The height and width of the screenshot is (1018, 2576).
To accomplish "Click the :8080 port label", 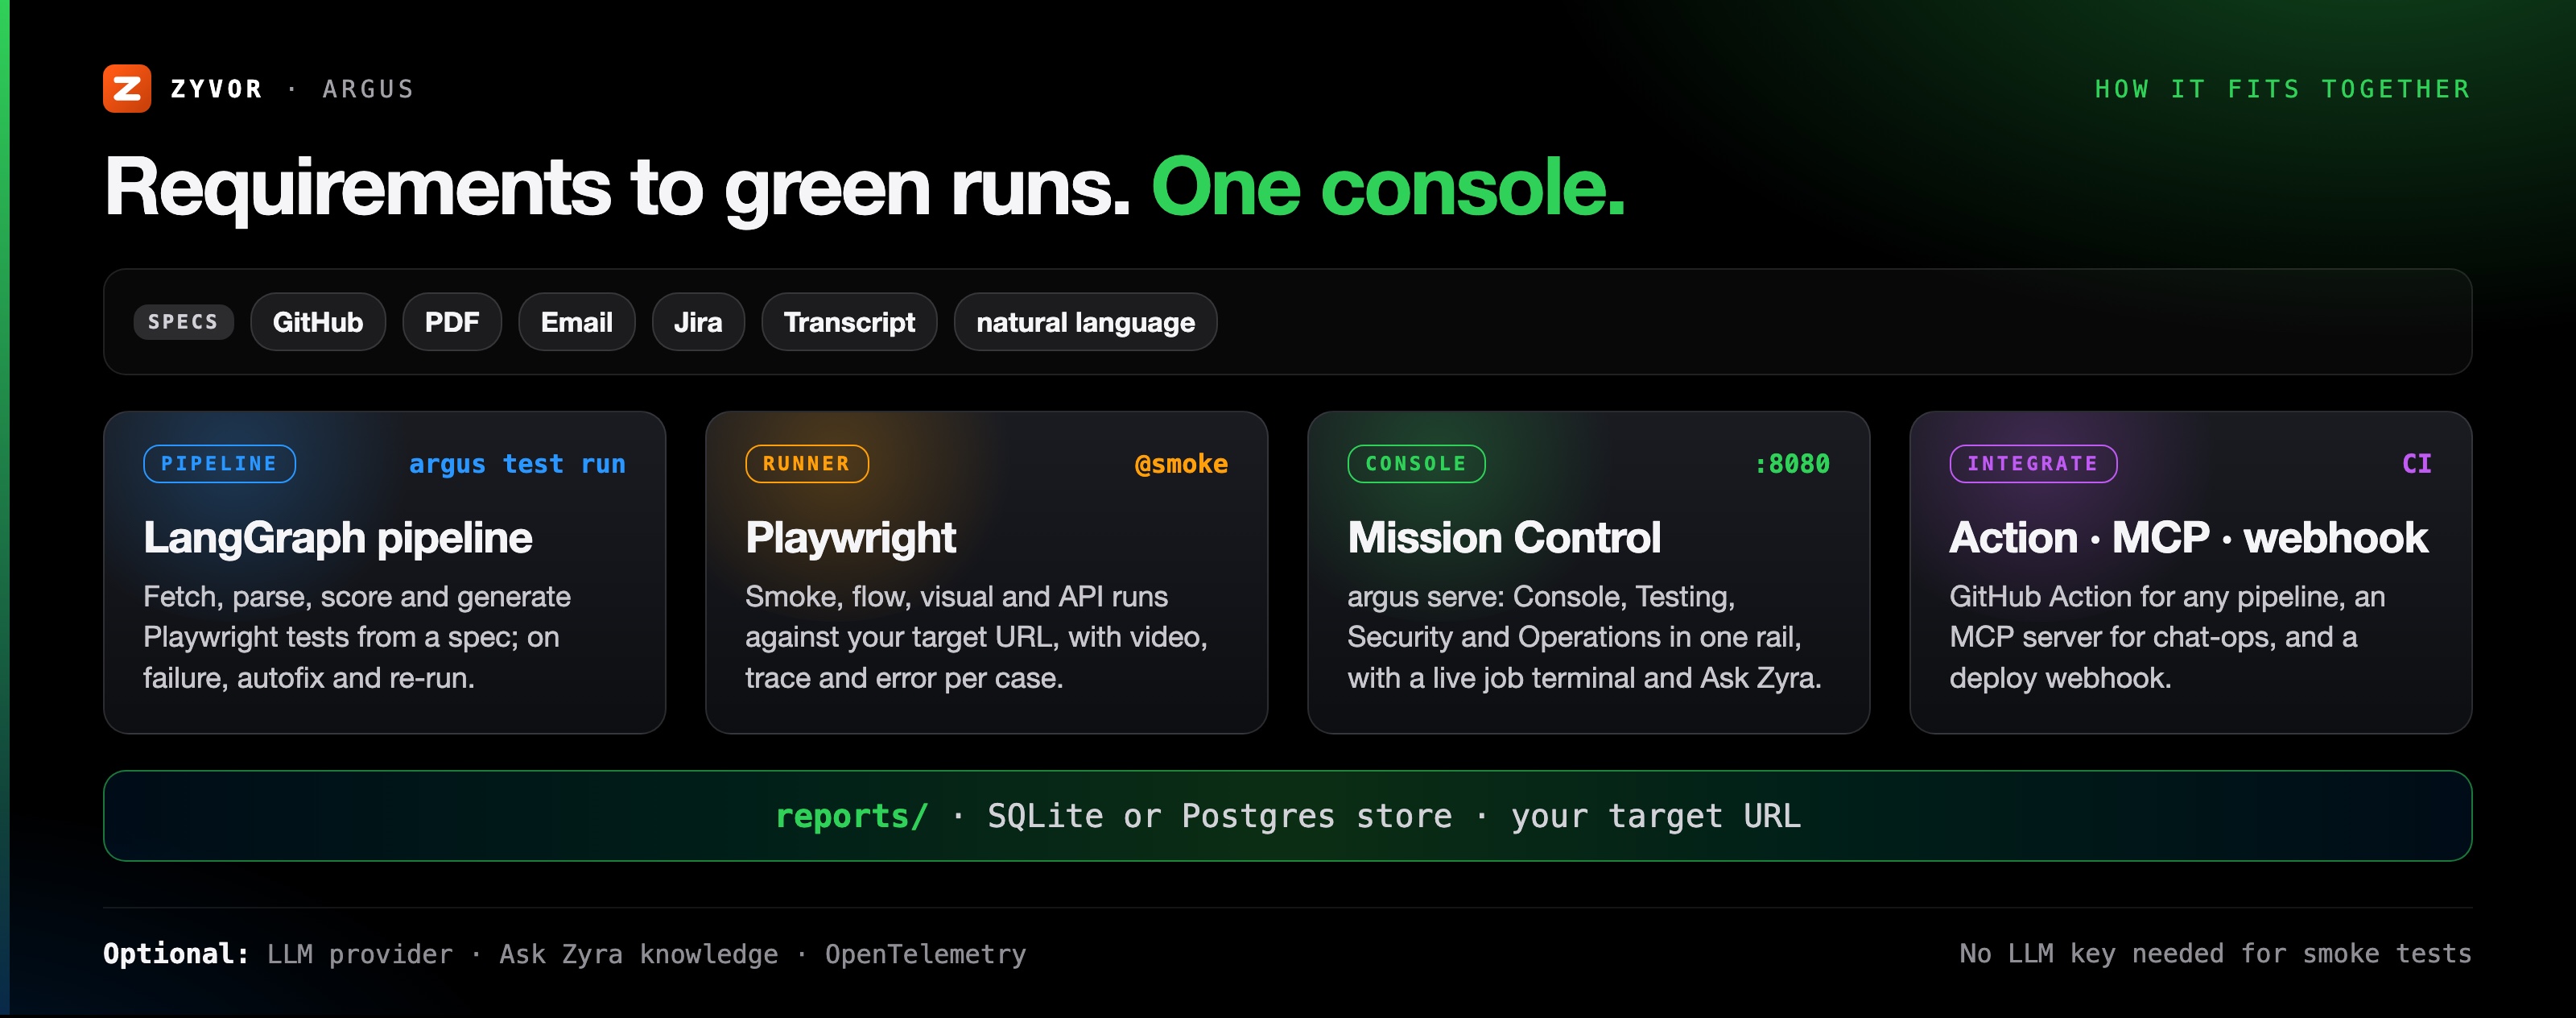I will tap(1792, 464).
